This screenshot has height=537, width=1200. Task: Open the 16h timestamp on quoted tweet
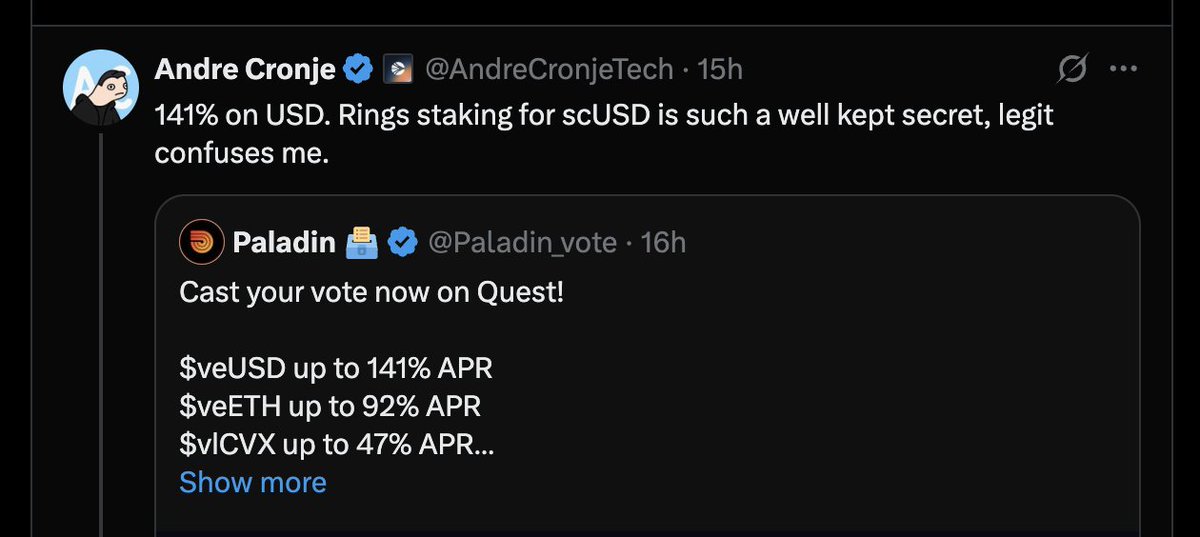(663, 242)
